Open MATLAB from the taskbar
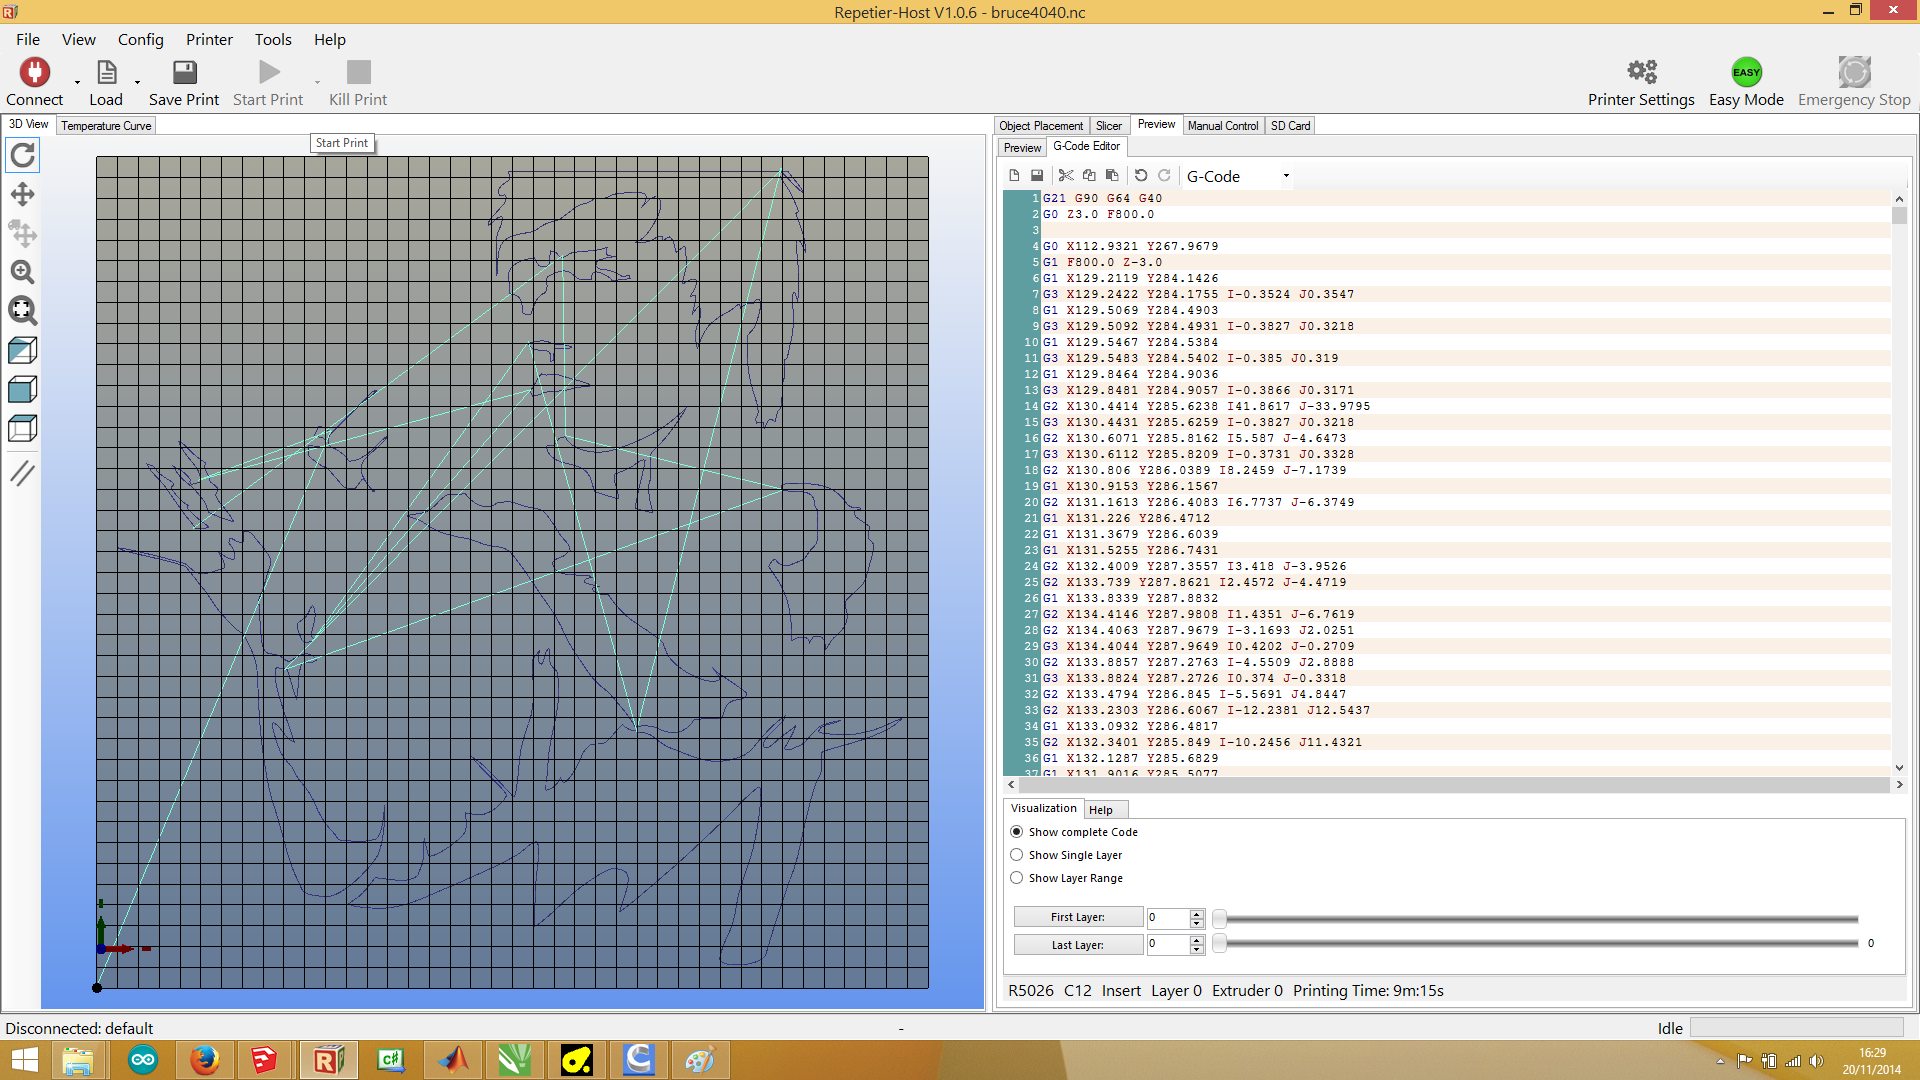1920x1080 pixels. pyautogui.click(x=453, y=1060)
